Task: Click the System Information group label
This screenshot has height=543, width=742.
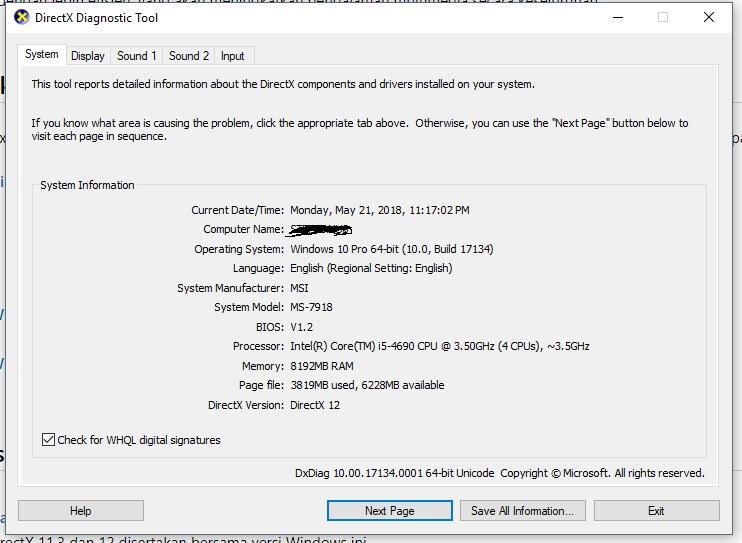Action: tap(87, 185)
